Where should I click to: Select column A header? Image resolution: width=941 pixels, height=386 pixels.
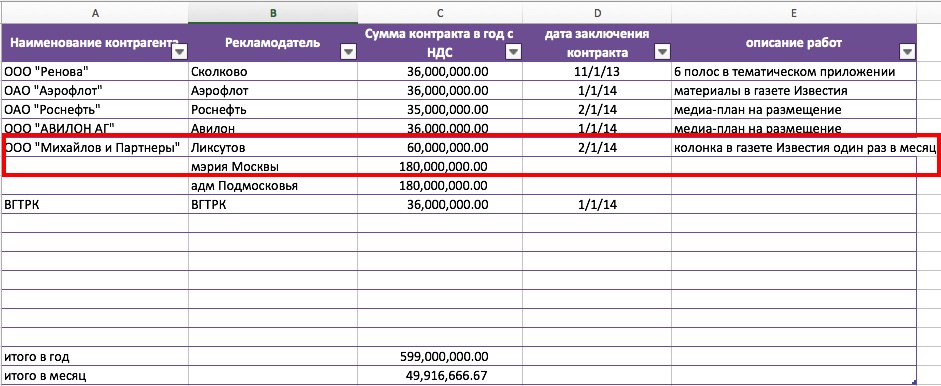95,13
